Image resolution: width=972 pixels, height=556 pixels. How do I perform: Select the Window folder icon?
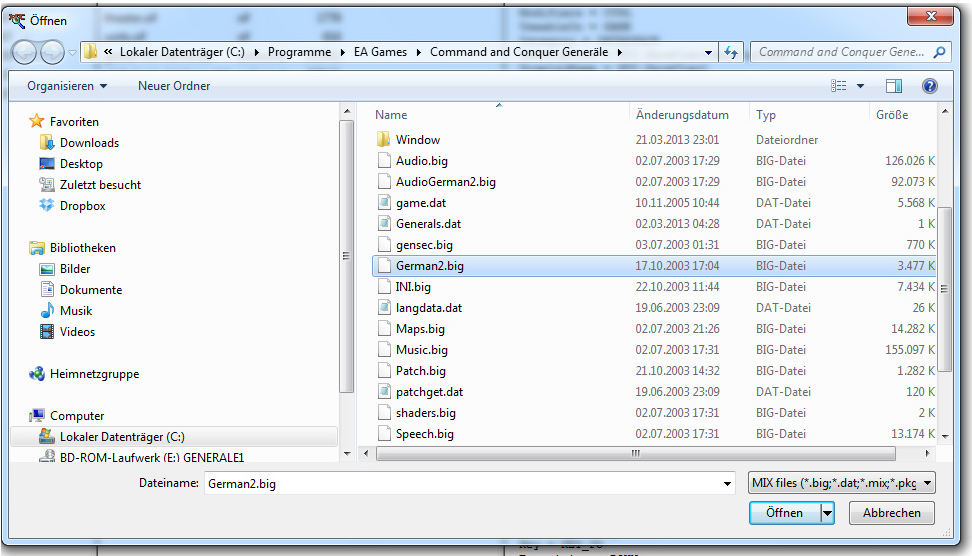tap(384, 139)
